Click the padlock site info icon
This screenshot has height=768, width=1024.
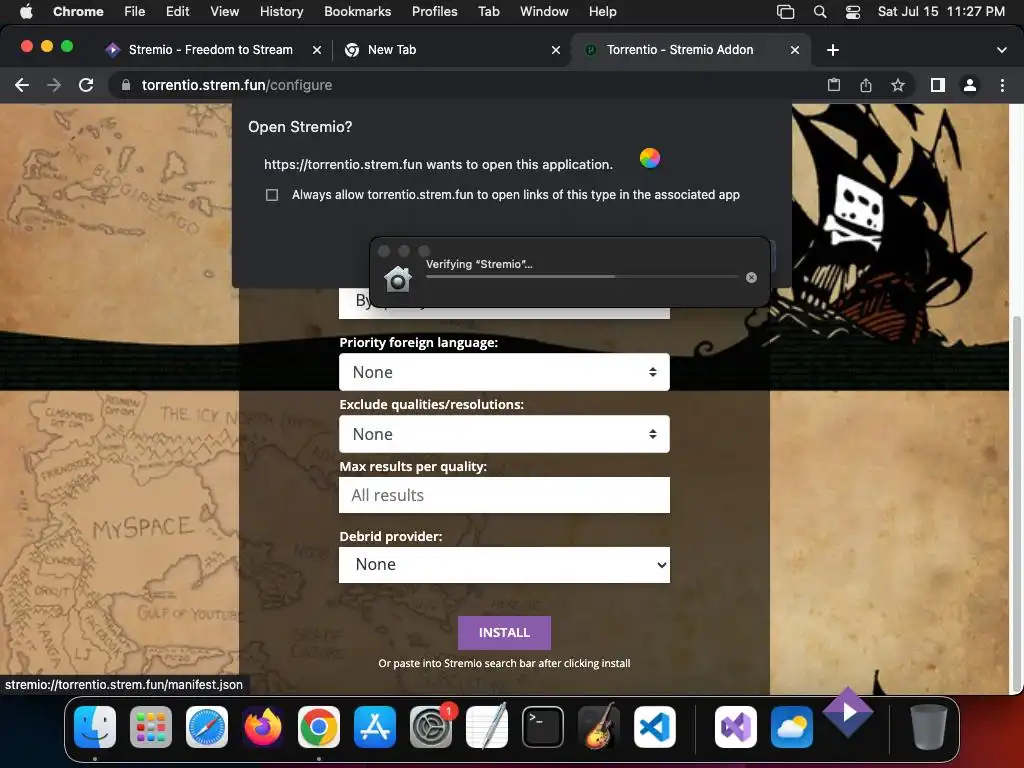pos(126,85)
